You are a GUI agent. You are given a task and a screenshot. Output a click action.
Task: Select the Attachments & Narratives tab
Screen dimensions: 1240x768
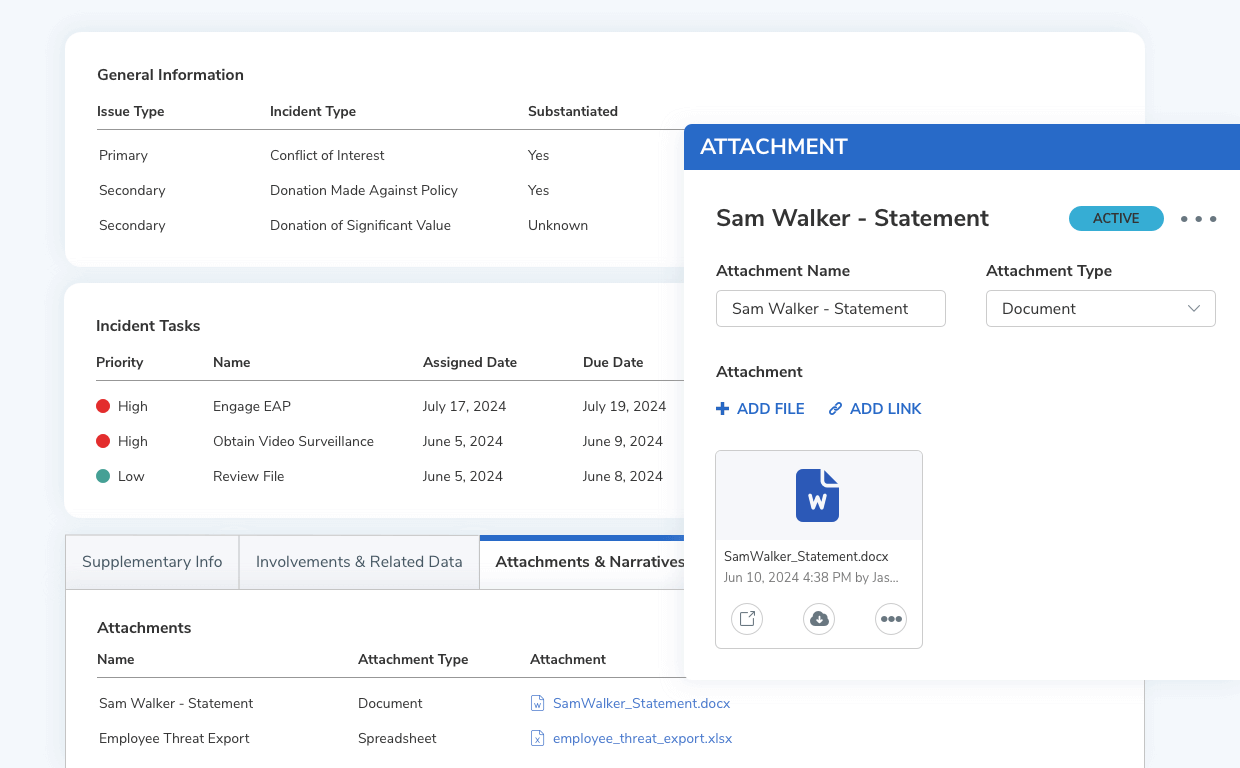(589, 562)
